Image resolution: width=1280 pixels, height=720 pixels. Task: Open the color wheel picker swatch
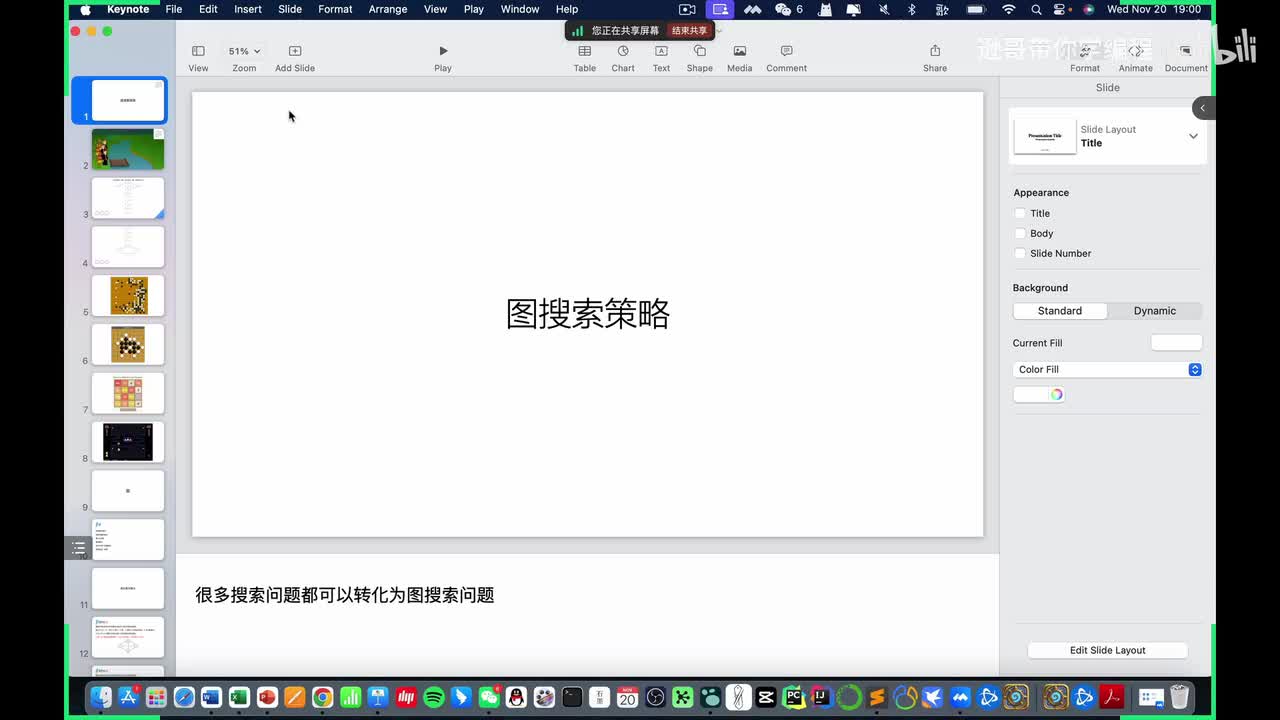coord(1056,394)
